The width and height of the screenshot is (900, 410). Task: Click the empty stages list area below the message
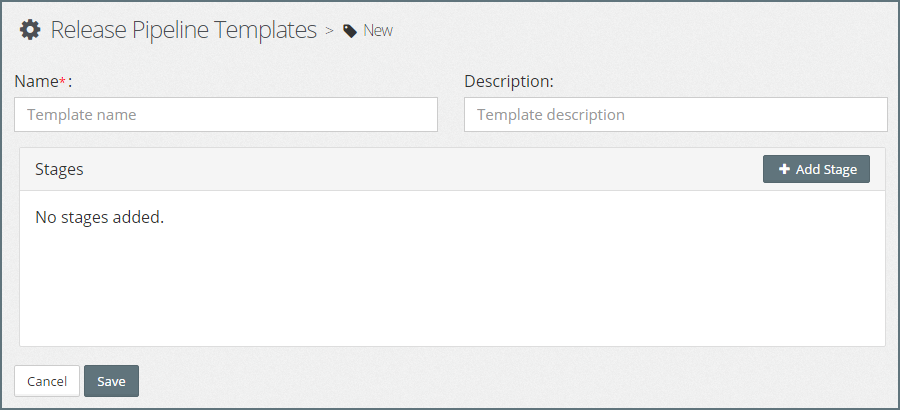(x=450, y=290)
